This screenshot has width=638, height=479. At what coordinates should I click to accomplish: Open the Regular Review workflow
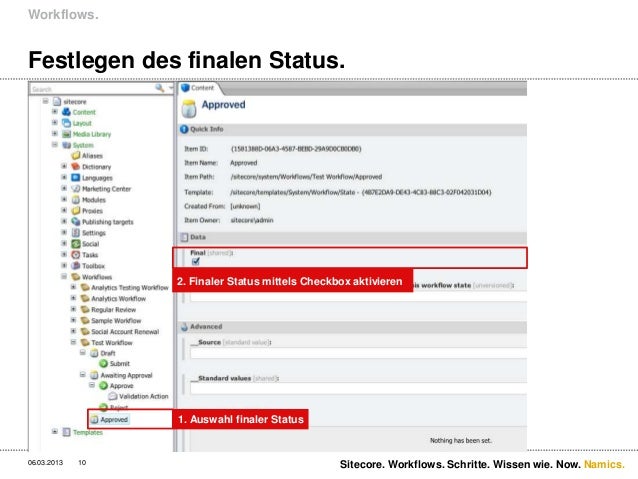113,310
